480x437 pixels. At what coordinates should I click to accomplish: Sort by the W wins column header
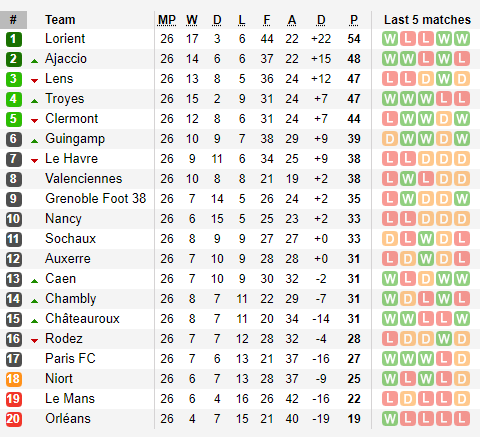pyautogui.click(x=192, y=20)
